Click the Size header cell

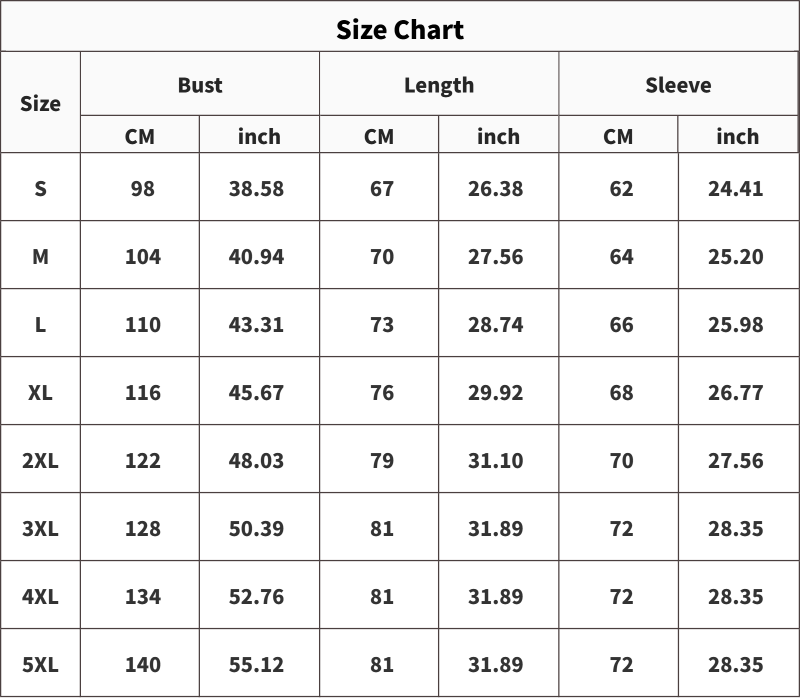tap(40, 104)
